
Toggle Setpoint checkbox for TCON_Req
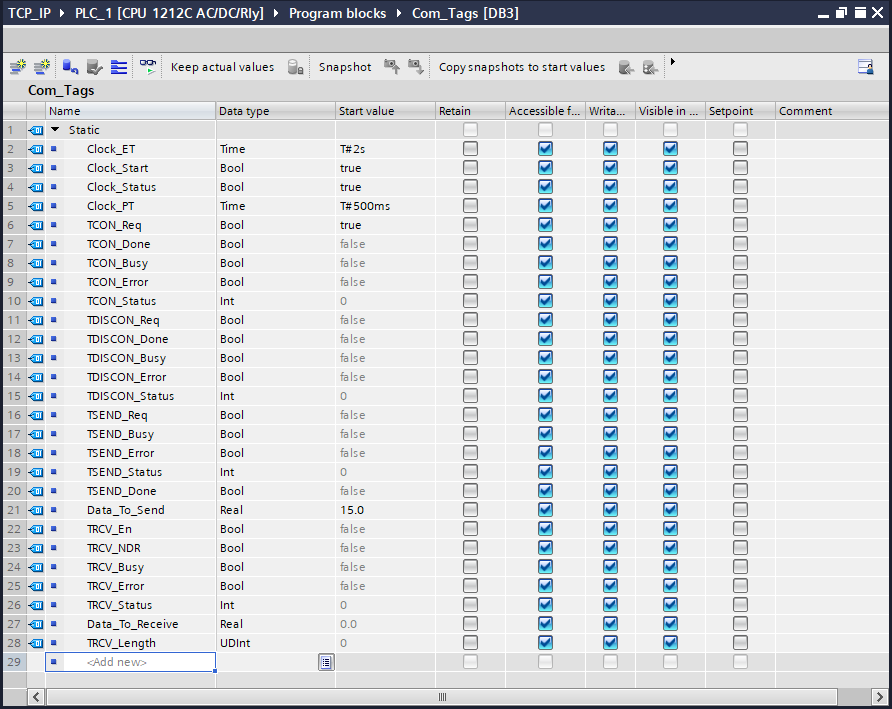[740, 225]
